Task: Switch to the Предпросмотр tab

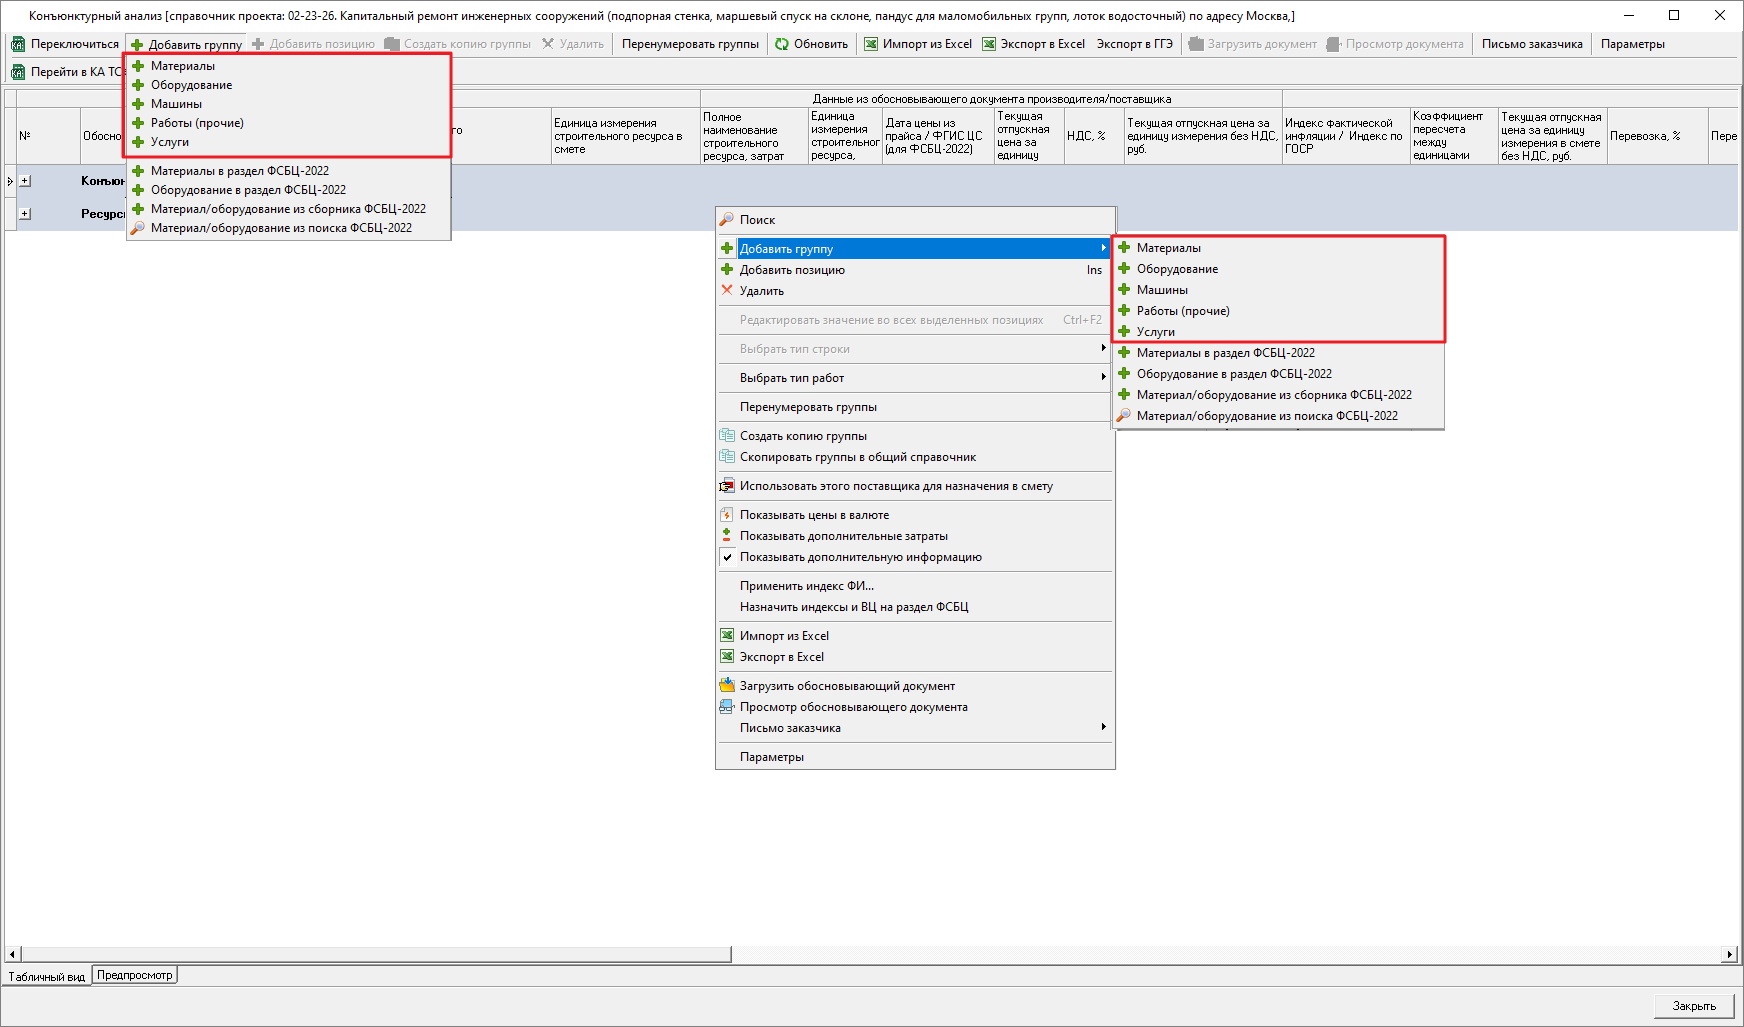Action: (135, 975)
